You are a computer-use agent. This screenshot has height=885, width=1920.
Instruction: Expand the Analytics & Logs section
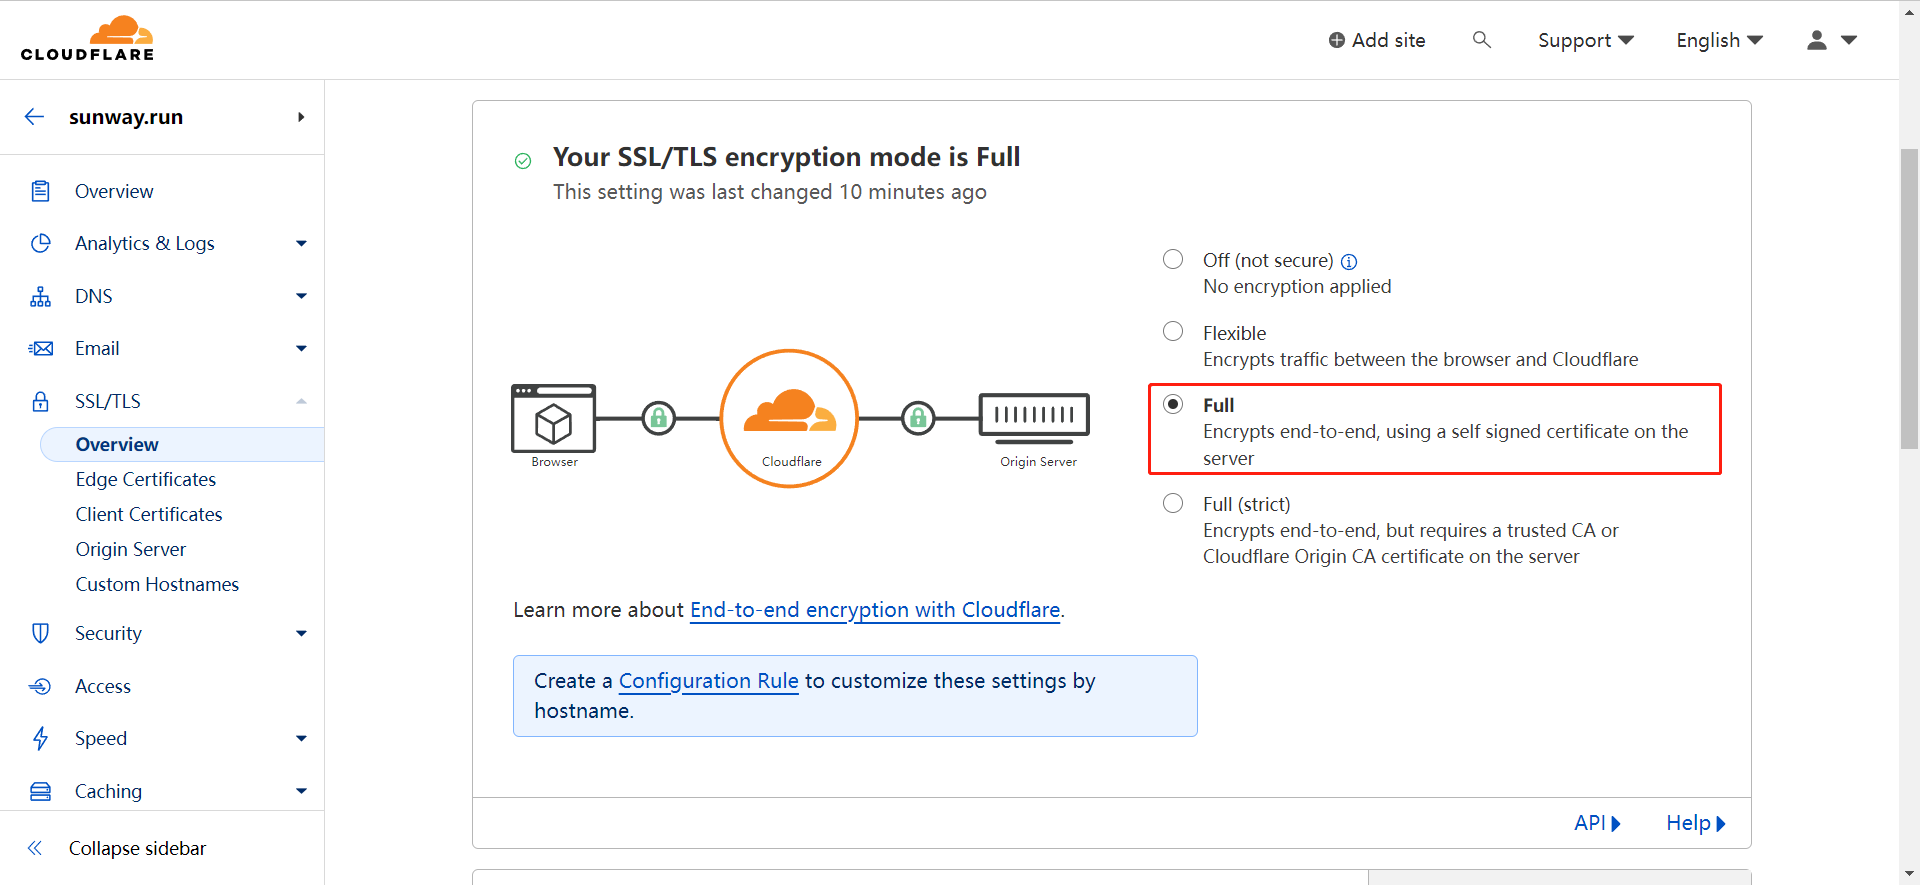click(x=145, y=243)
